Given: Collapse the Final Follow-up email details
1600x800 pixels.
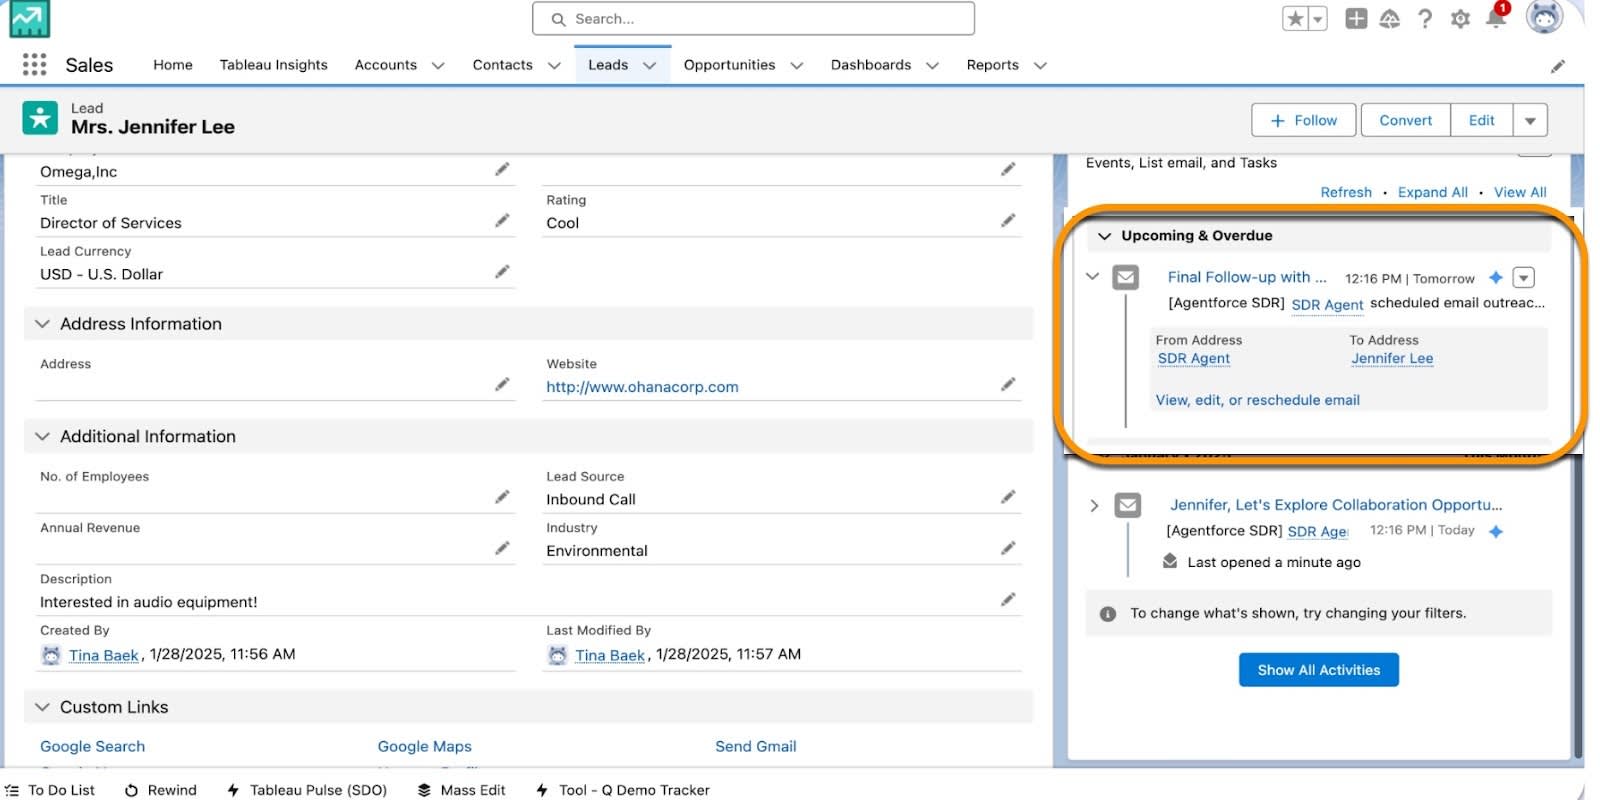Looking at the screenshot, I should pos(1093,277).
